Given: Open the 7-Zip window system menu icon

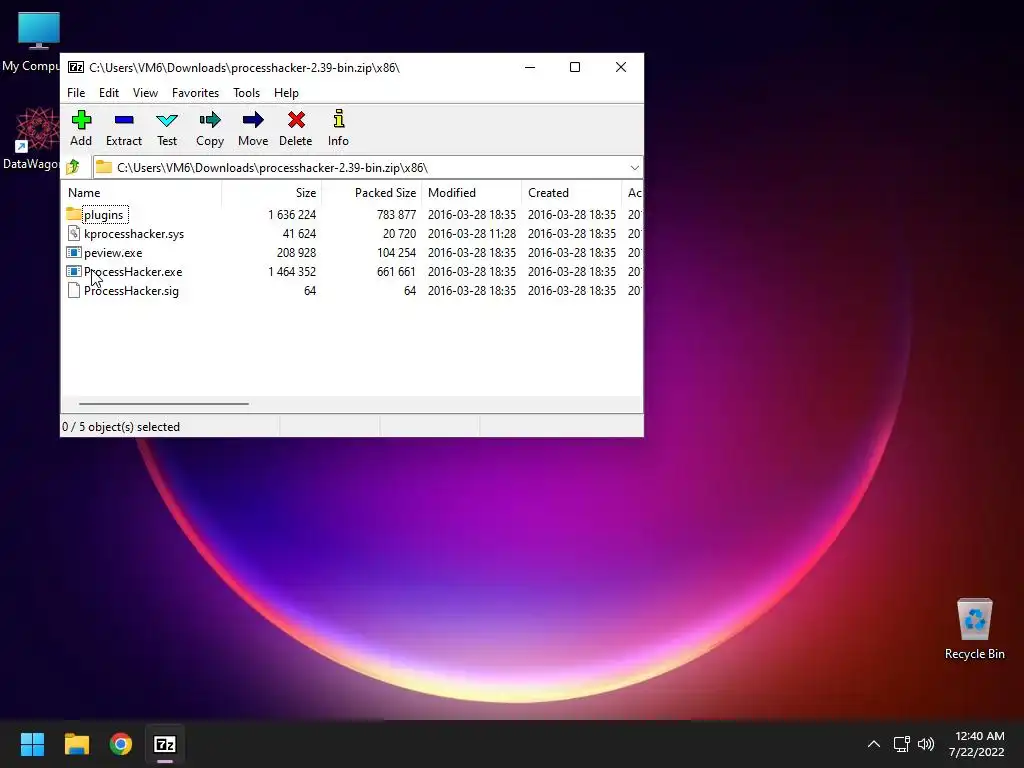Looking at the screenshot, I should click(x=76, y=67).
